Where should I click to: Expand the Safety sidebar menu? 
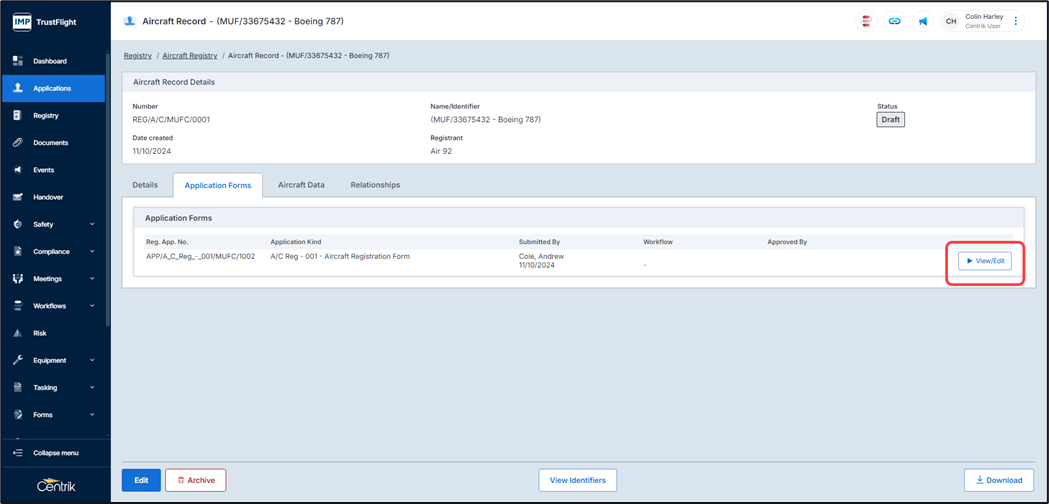click(x=92, y=225)
